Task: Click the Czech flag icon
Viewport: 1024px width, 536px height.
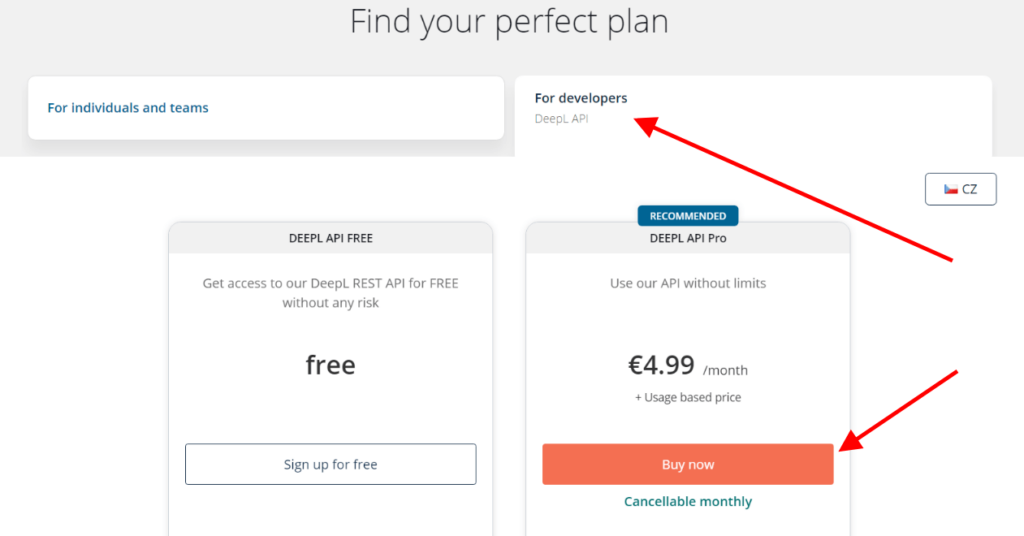Action: click(951, 189)
